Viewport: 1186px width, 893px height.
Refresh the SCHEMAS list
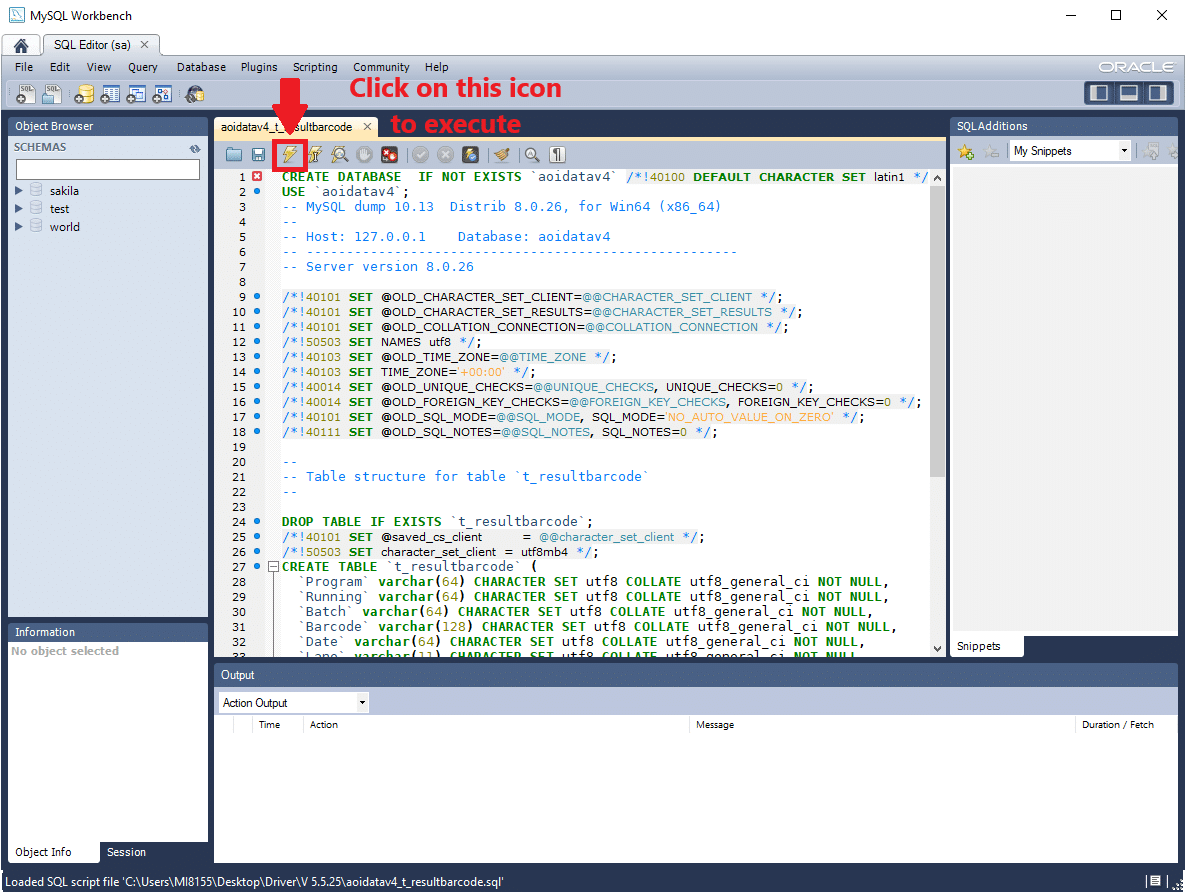point(195,148)
